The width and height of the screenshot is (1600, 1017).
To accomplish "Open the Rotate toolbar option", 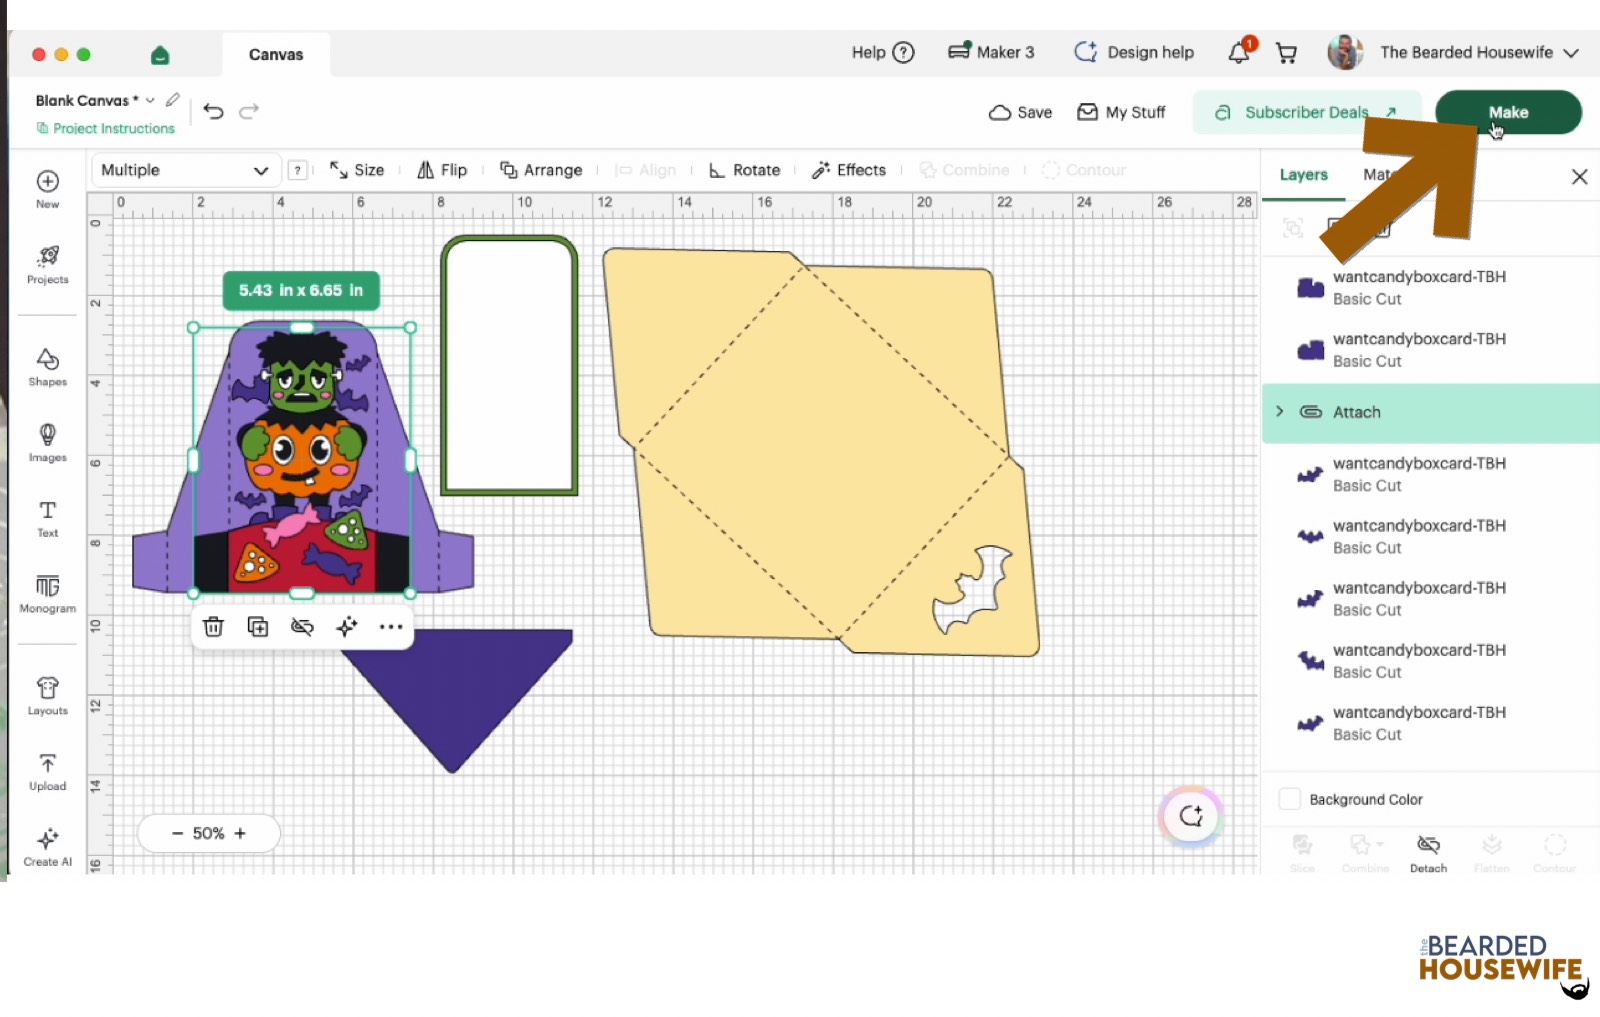I will 744,170.
